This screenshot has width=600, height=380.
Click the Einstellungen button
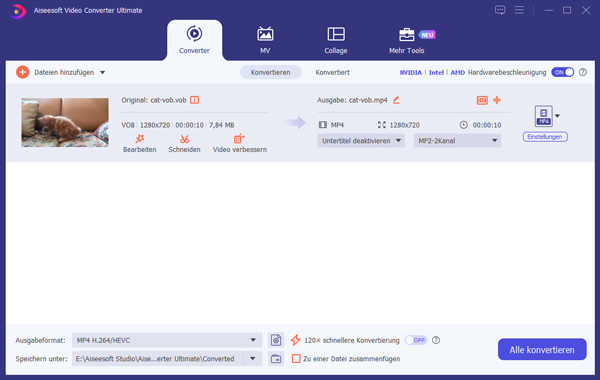tap(545, 137)
